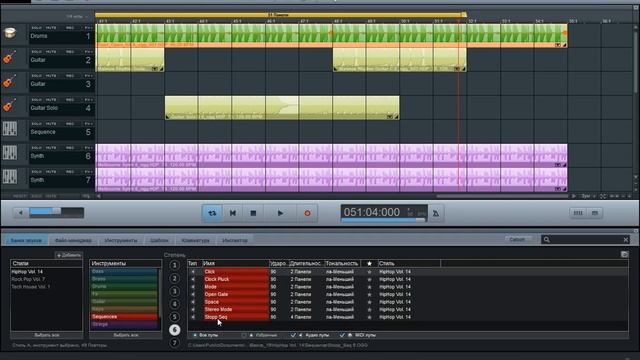The width and height of the screenshot is (640, 360).
Task: Stop playback with the stop button
Action: [x=253, y=213]
